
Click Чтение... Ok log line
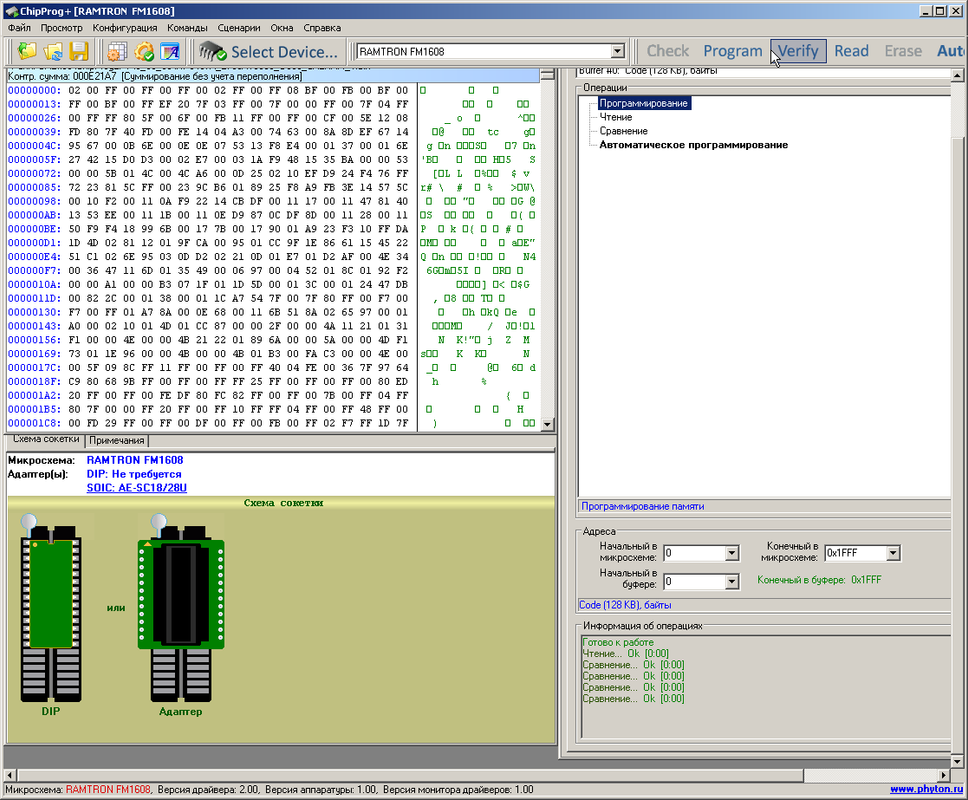point(625,653)
